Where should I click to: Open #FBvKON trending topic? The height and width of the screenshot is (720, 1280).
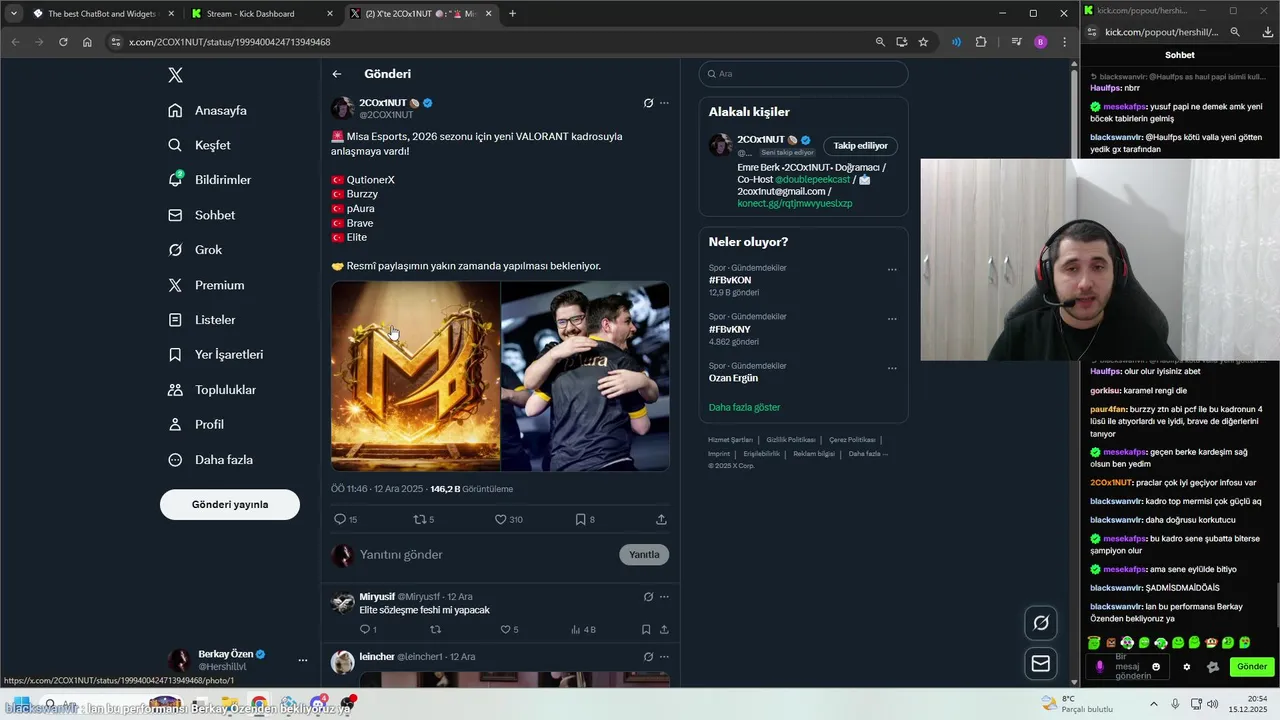point(730,280)
